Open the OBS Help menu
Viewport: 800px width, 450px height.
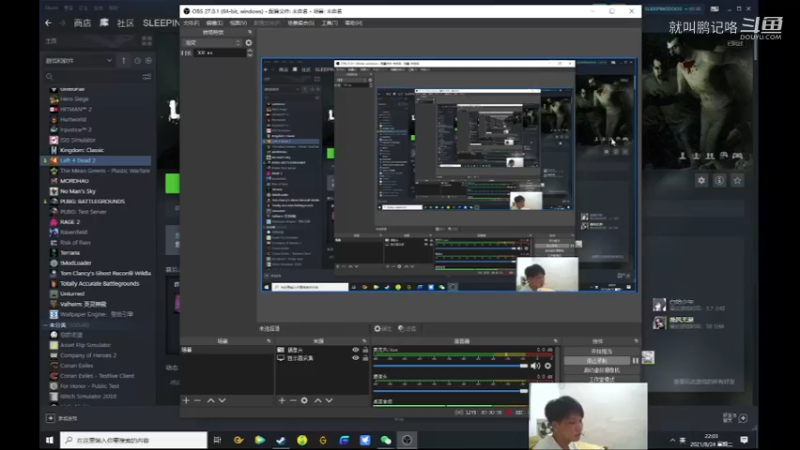(x=353, y=23)
